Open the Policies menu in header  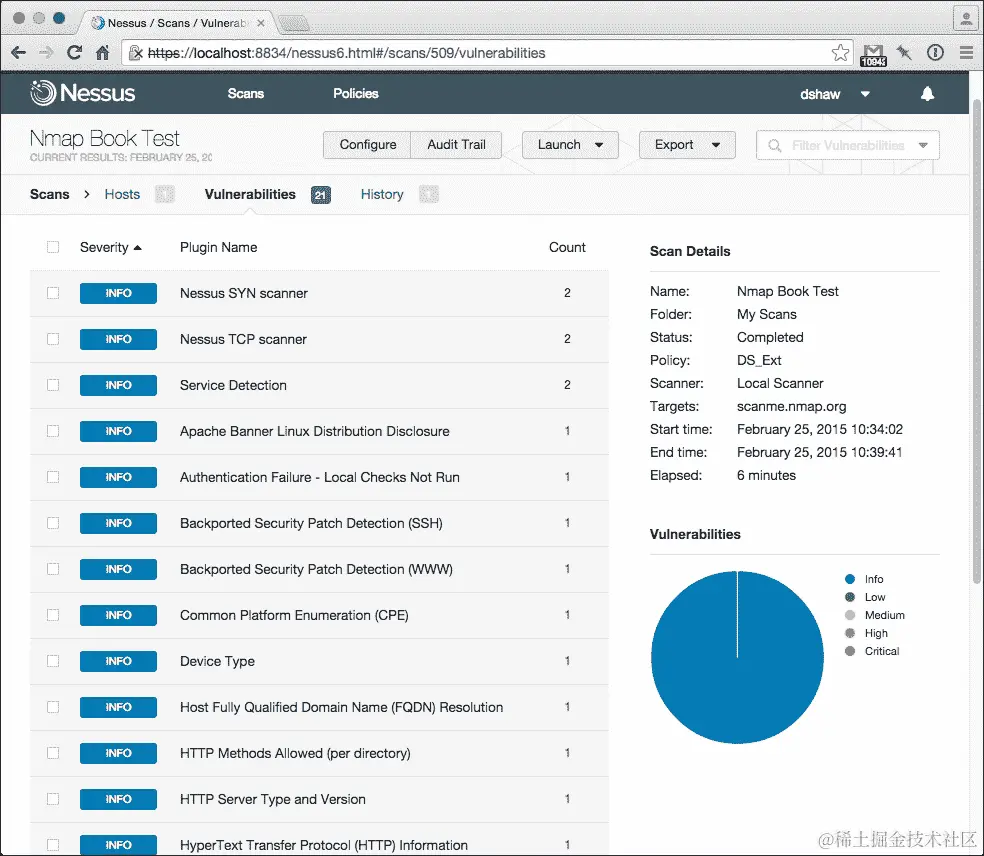tap(356, 94)
